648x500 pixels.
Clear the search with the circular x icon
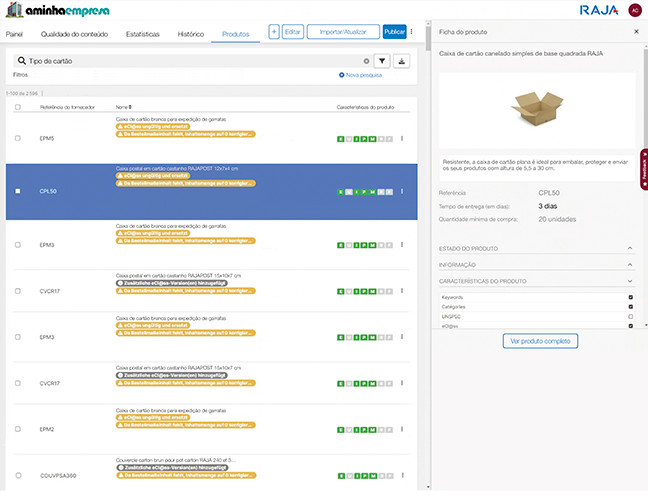point(366,61)
